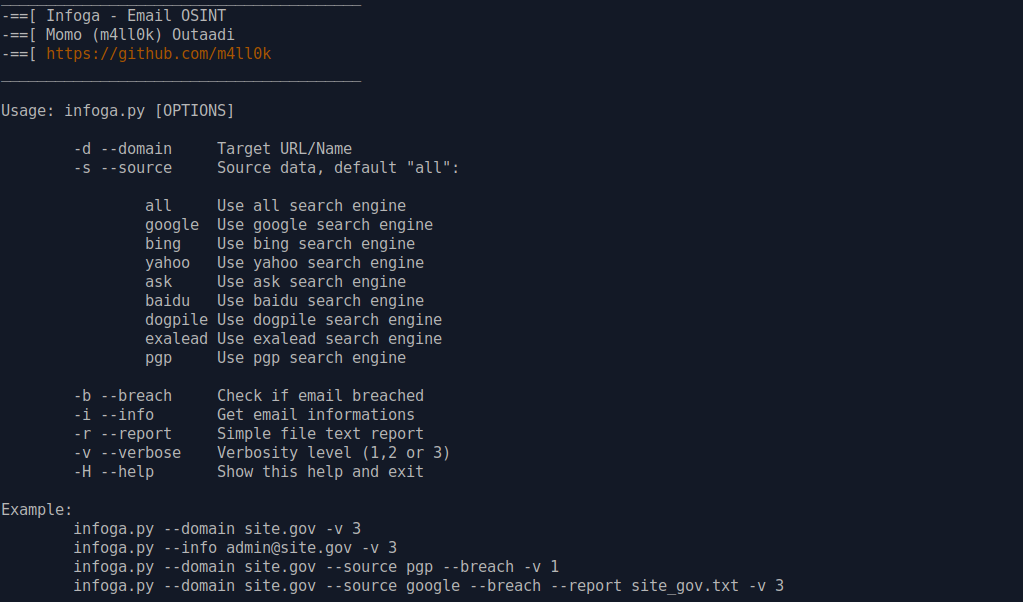Viewport: 1023px width, 602px height.
Task: Click the "dogpile" source entry
Action: tap(176, 320)
